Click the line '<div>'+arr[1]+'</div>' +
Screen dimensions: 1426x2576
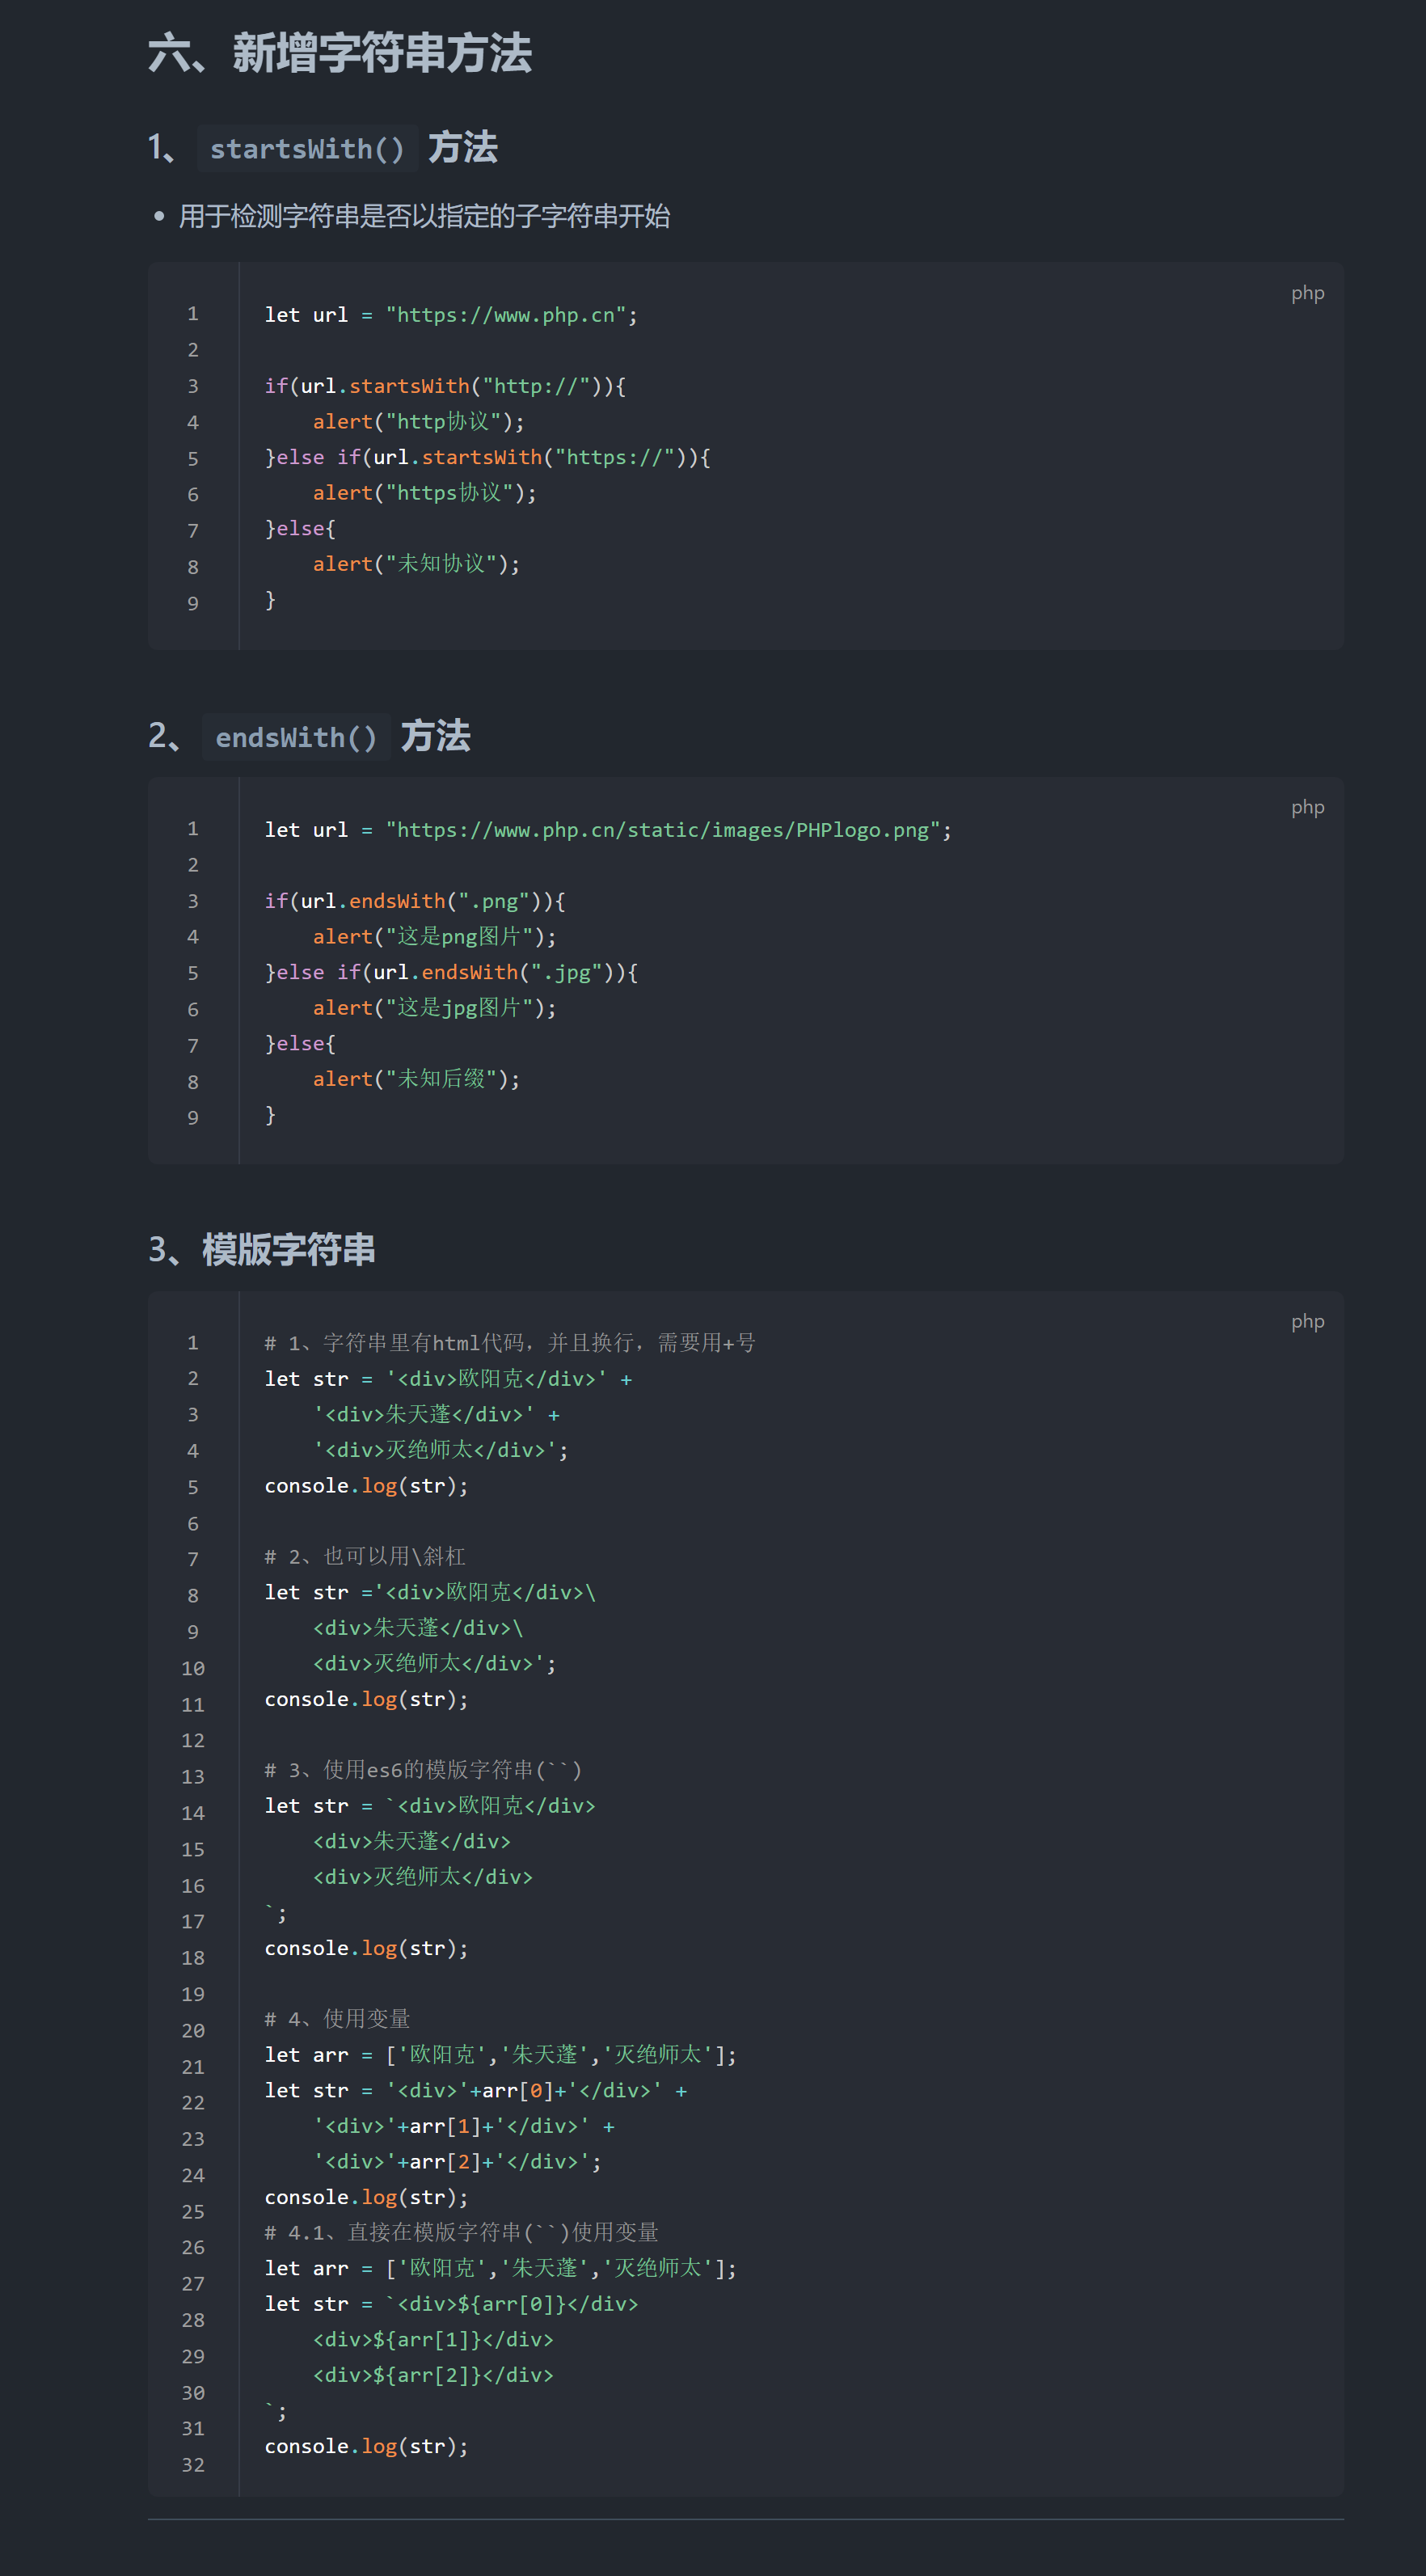coord(464,2126)
